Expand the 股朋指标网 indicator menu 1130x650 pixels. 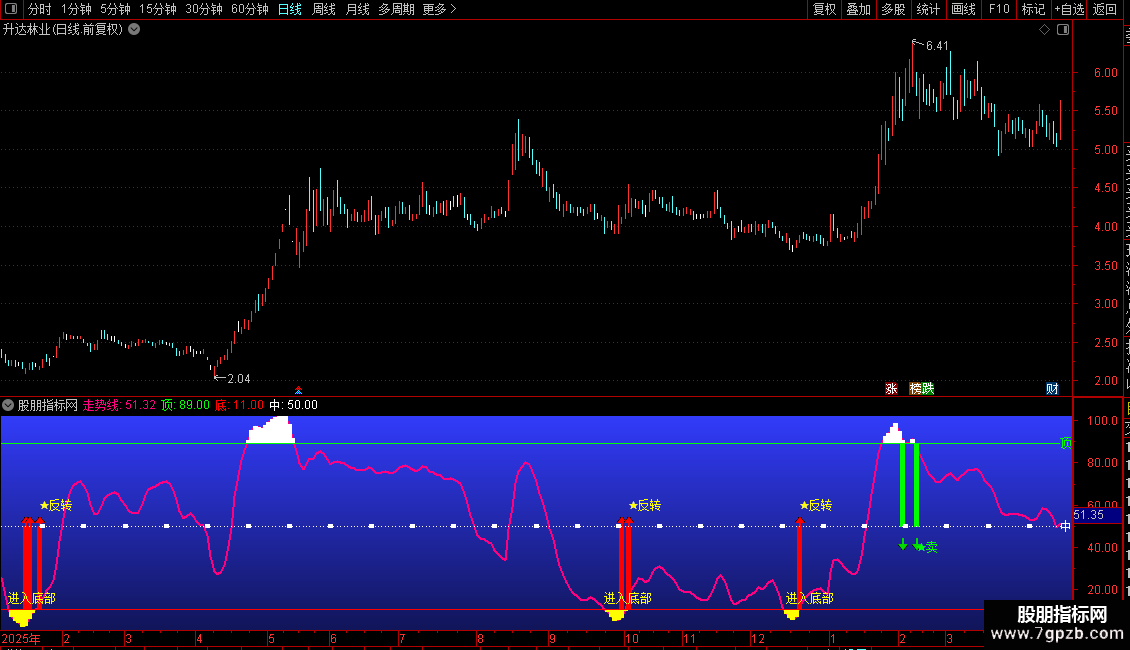point(8,405)
